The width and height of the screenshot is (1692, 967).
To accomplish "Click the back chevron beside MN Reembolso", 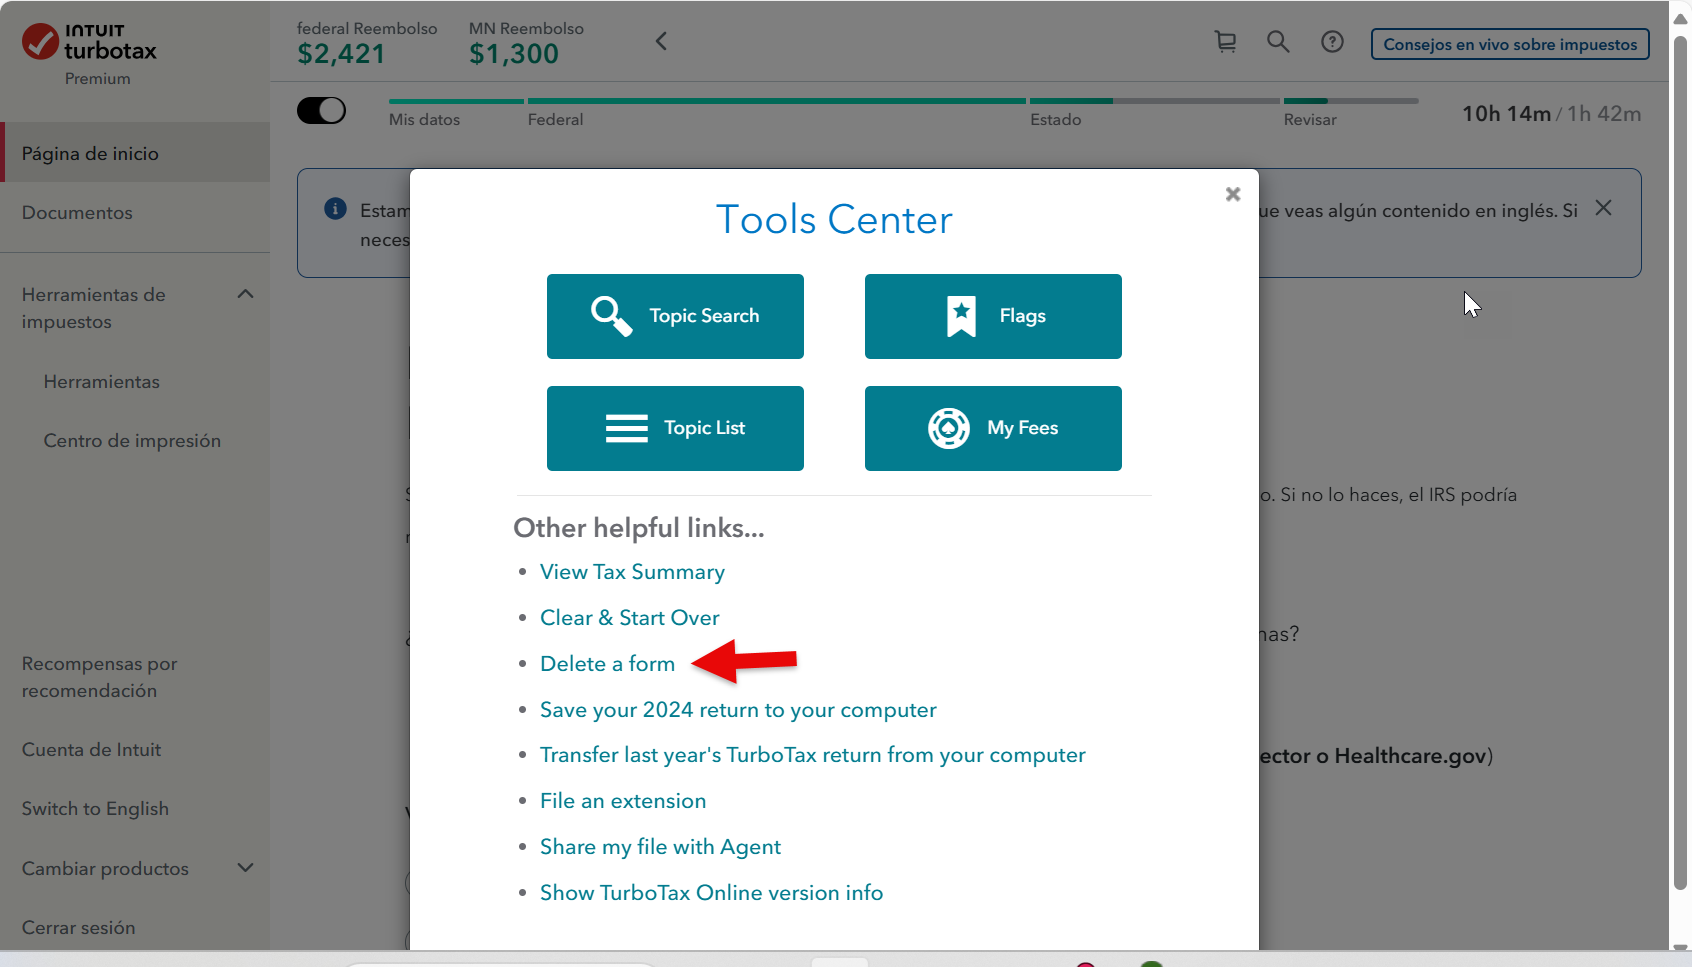I will coord(661,41).
